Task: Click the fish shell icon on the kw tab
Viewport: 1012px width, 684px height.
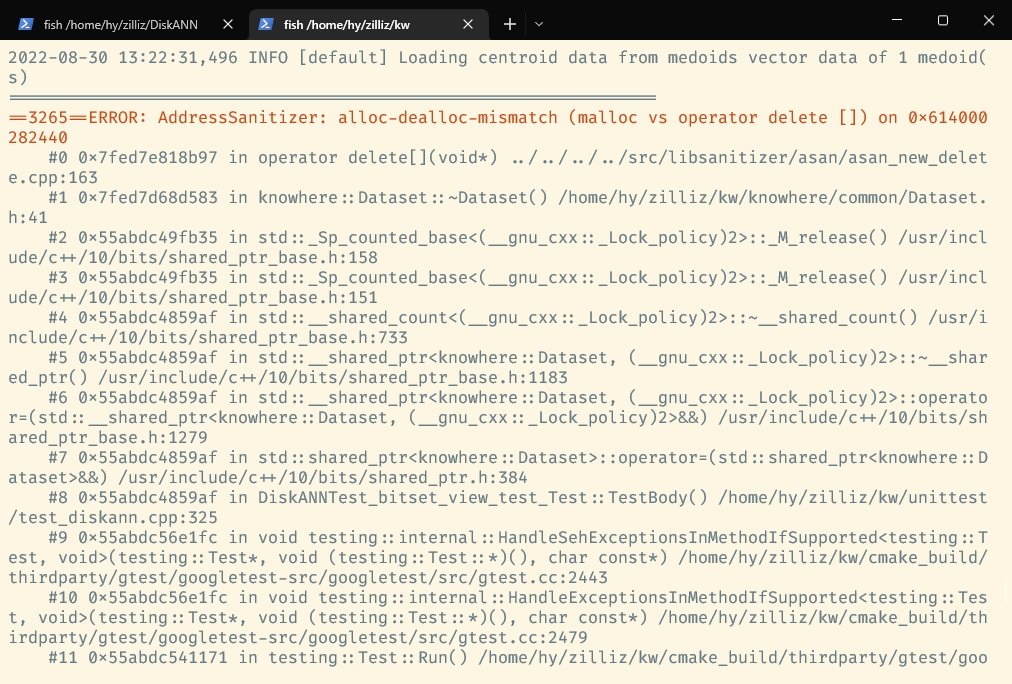Action: coord(265,24)
